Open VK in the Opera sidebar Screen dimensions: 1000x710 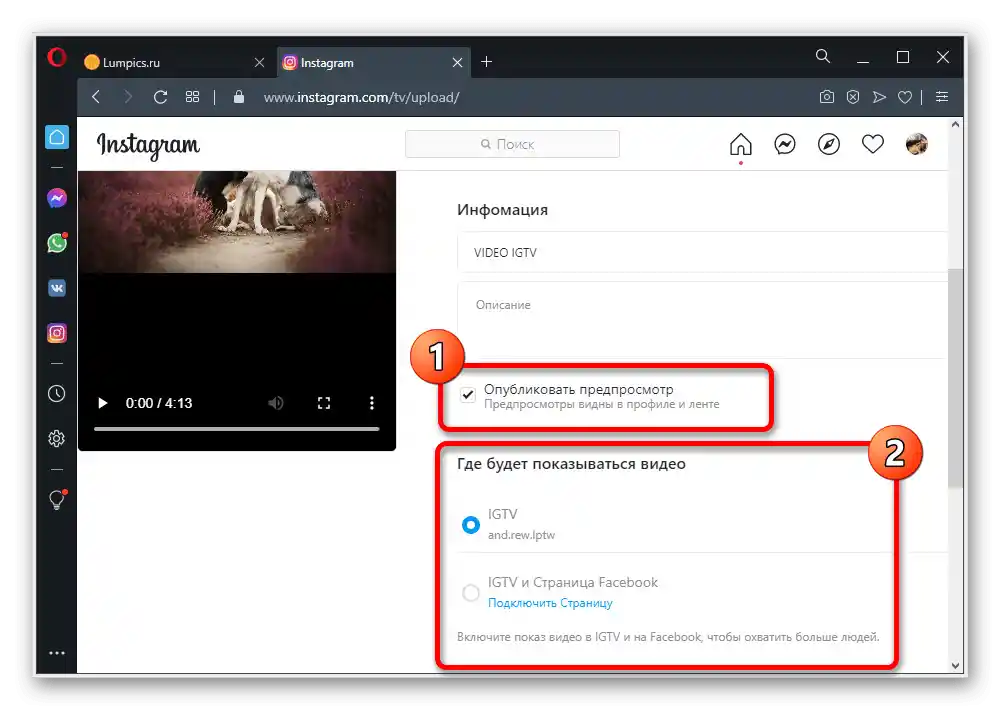point(57,288)
